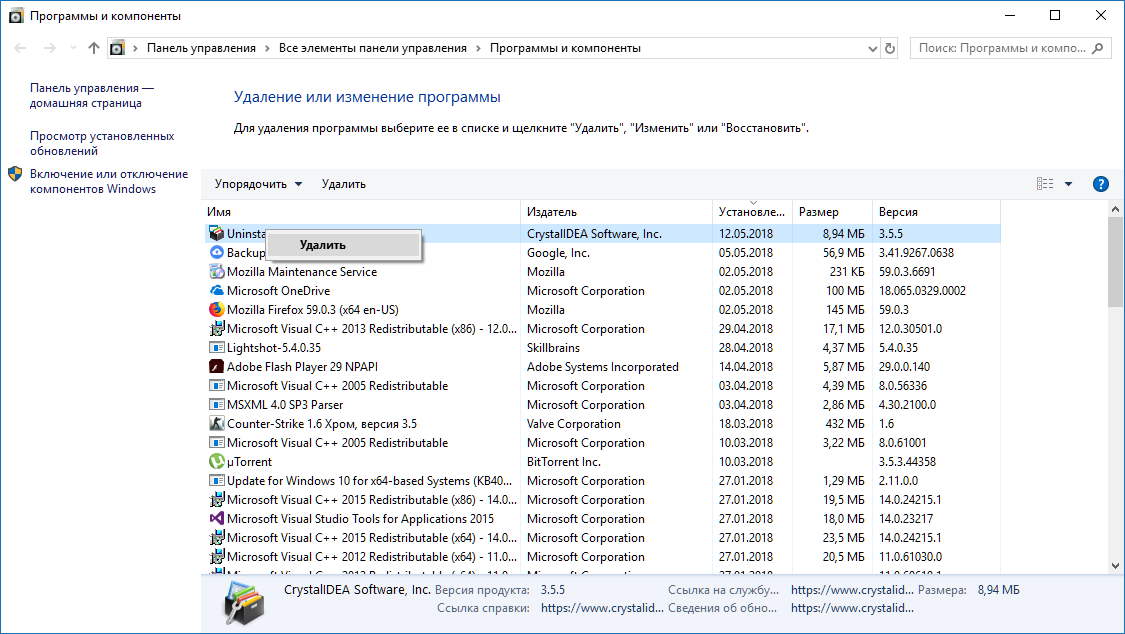This screenshot has height=634, width=1125.
Task: Click the Backup and Sync icon from Google row
Action: coord(217,252)
